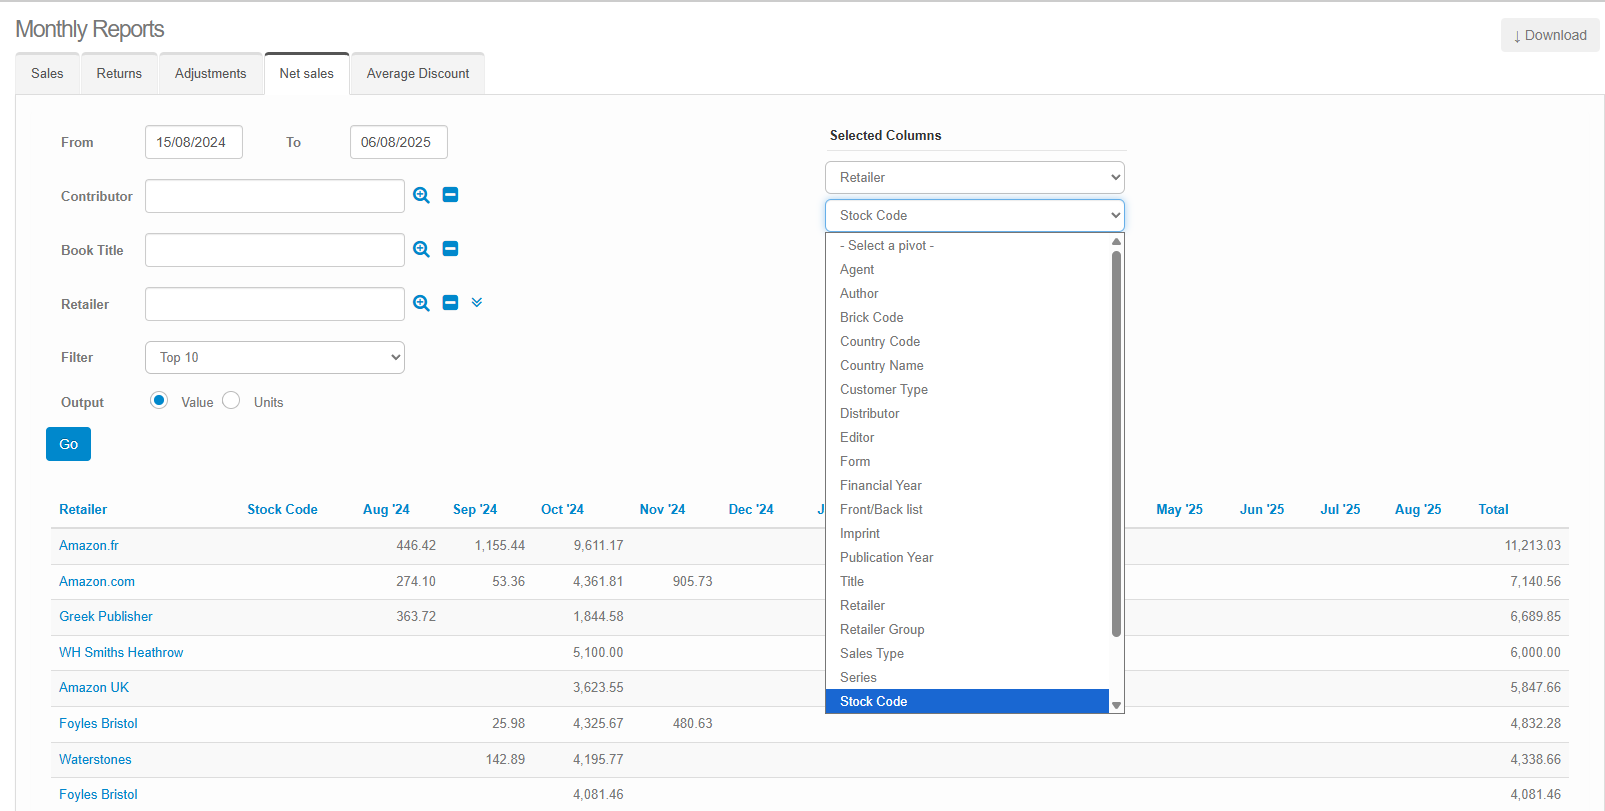Open the Waterstones retailer link
The height and width of the screenshot is (811, 1605).
click(95, 759)
